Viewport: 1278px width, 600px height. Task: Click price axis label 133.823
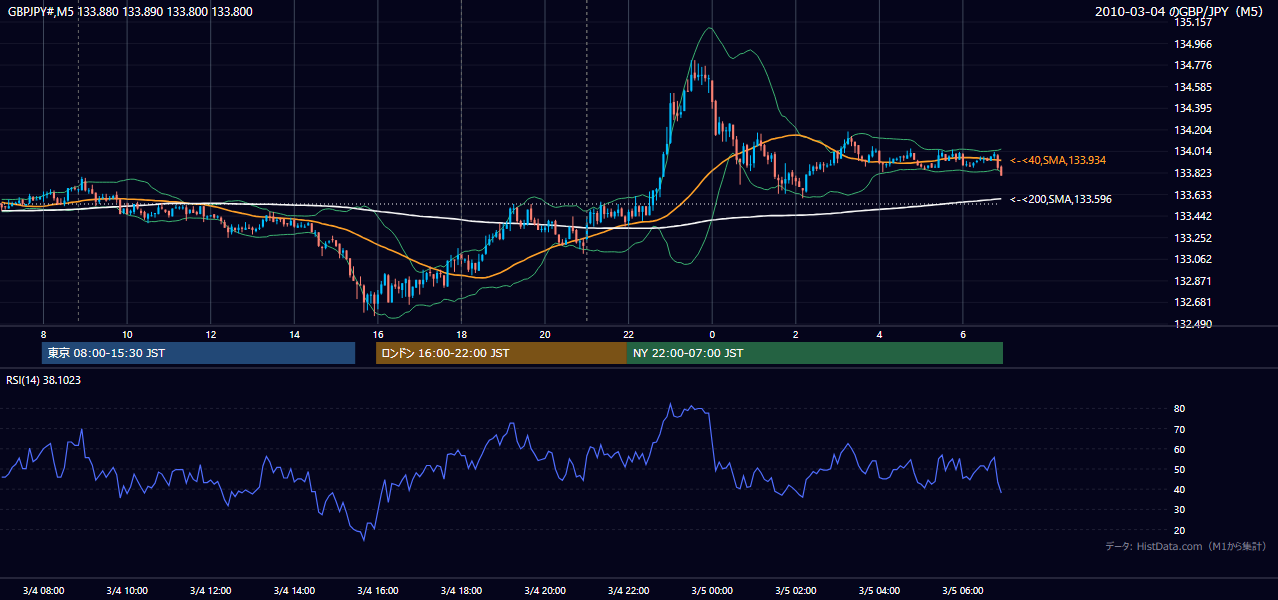point(1193,173)
